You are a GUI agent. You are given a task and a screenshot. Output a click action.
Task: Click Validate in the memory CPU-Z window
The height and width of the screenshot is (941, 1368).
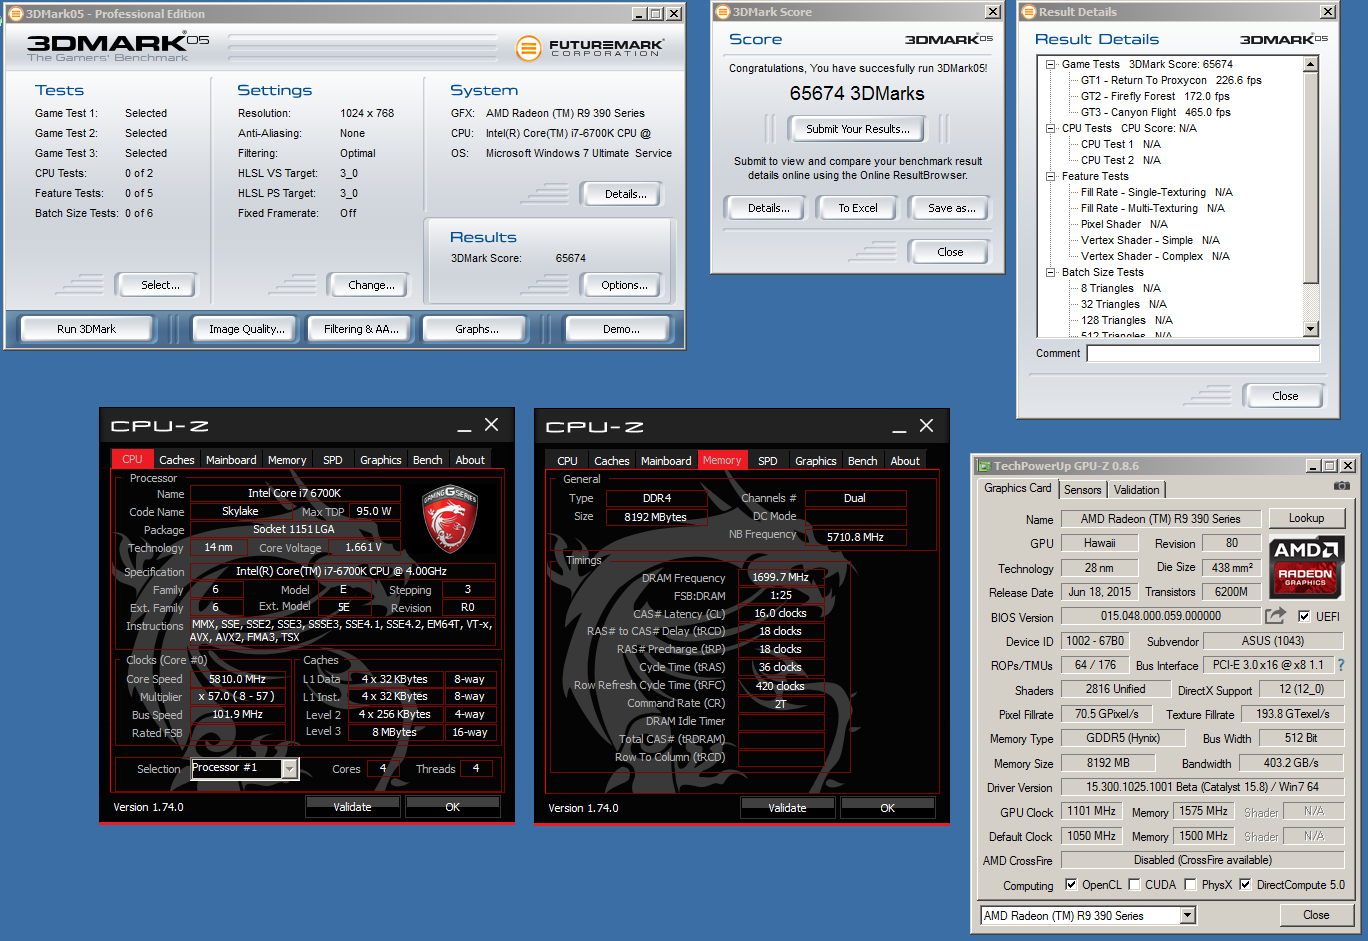pos(787,808)
